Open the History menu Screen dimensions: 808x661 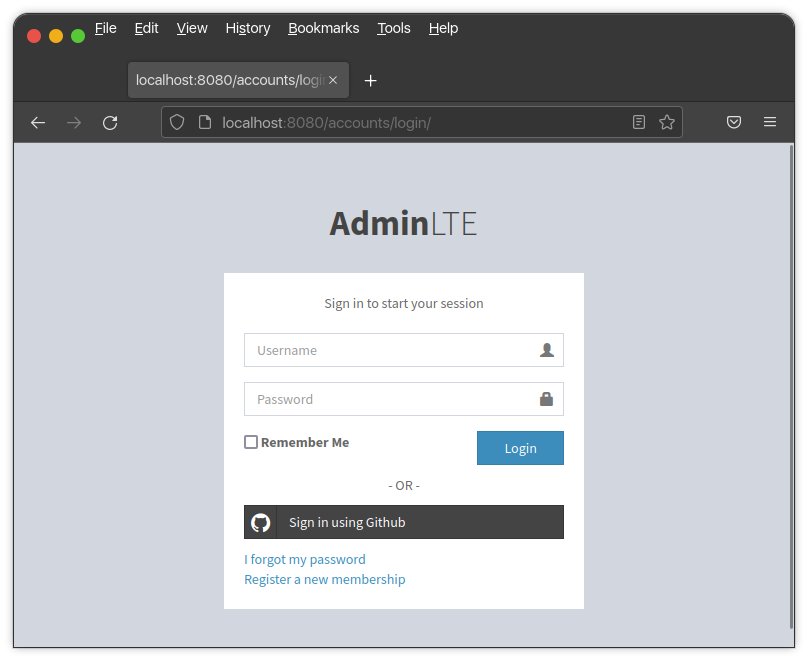pos(248,28)
